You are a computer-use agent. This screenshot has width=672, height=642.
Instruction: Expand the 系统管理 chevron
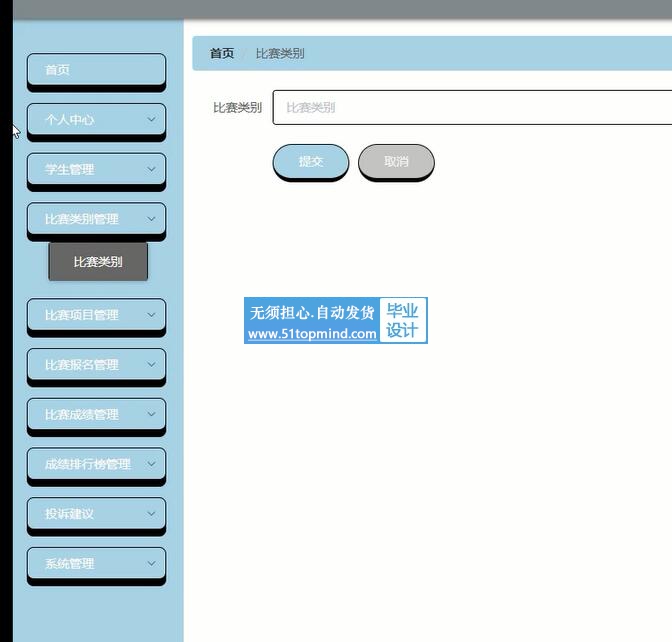151,563
